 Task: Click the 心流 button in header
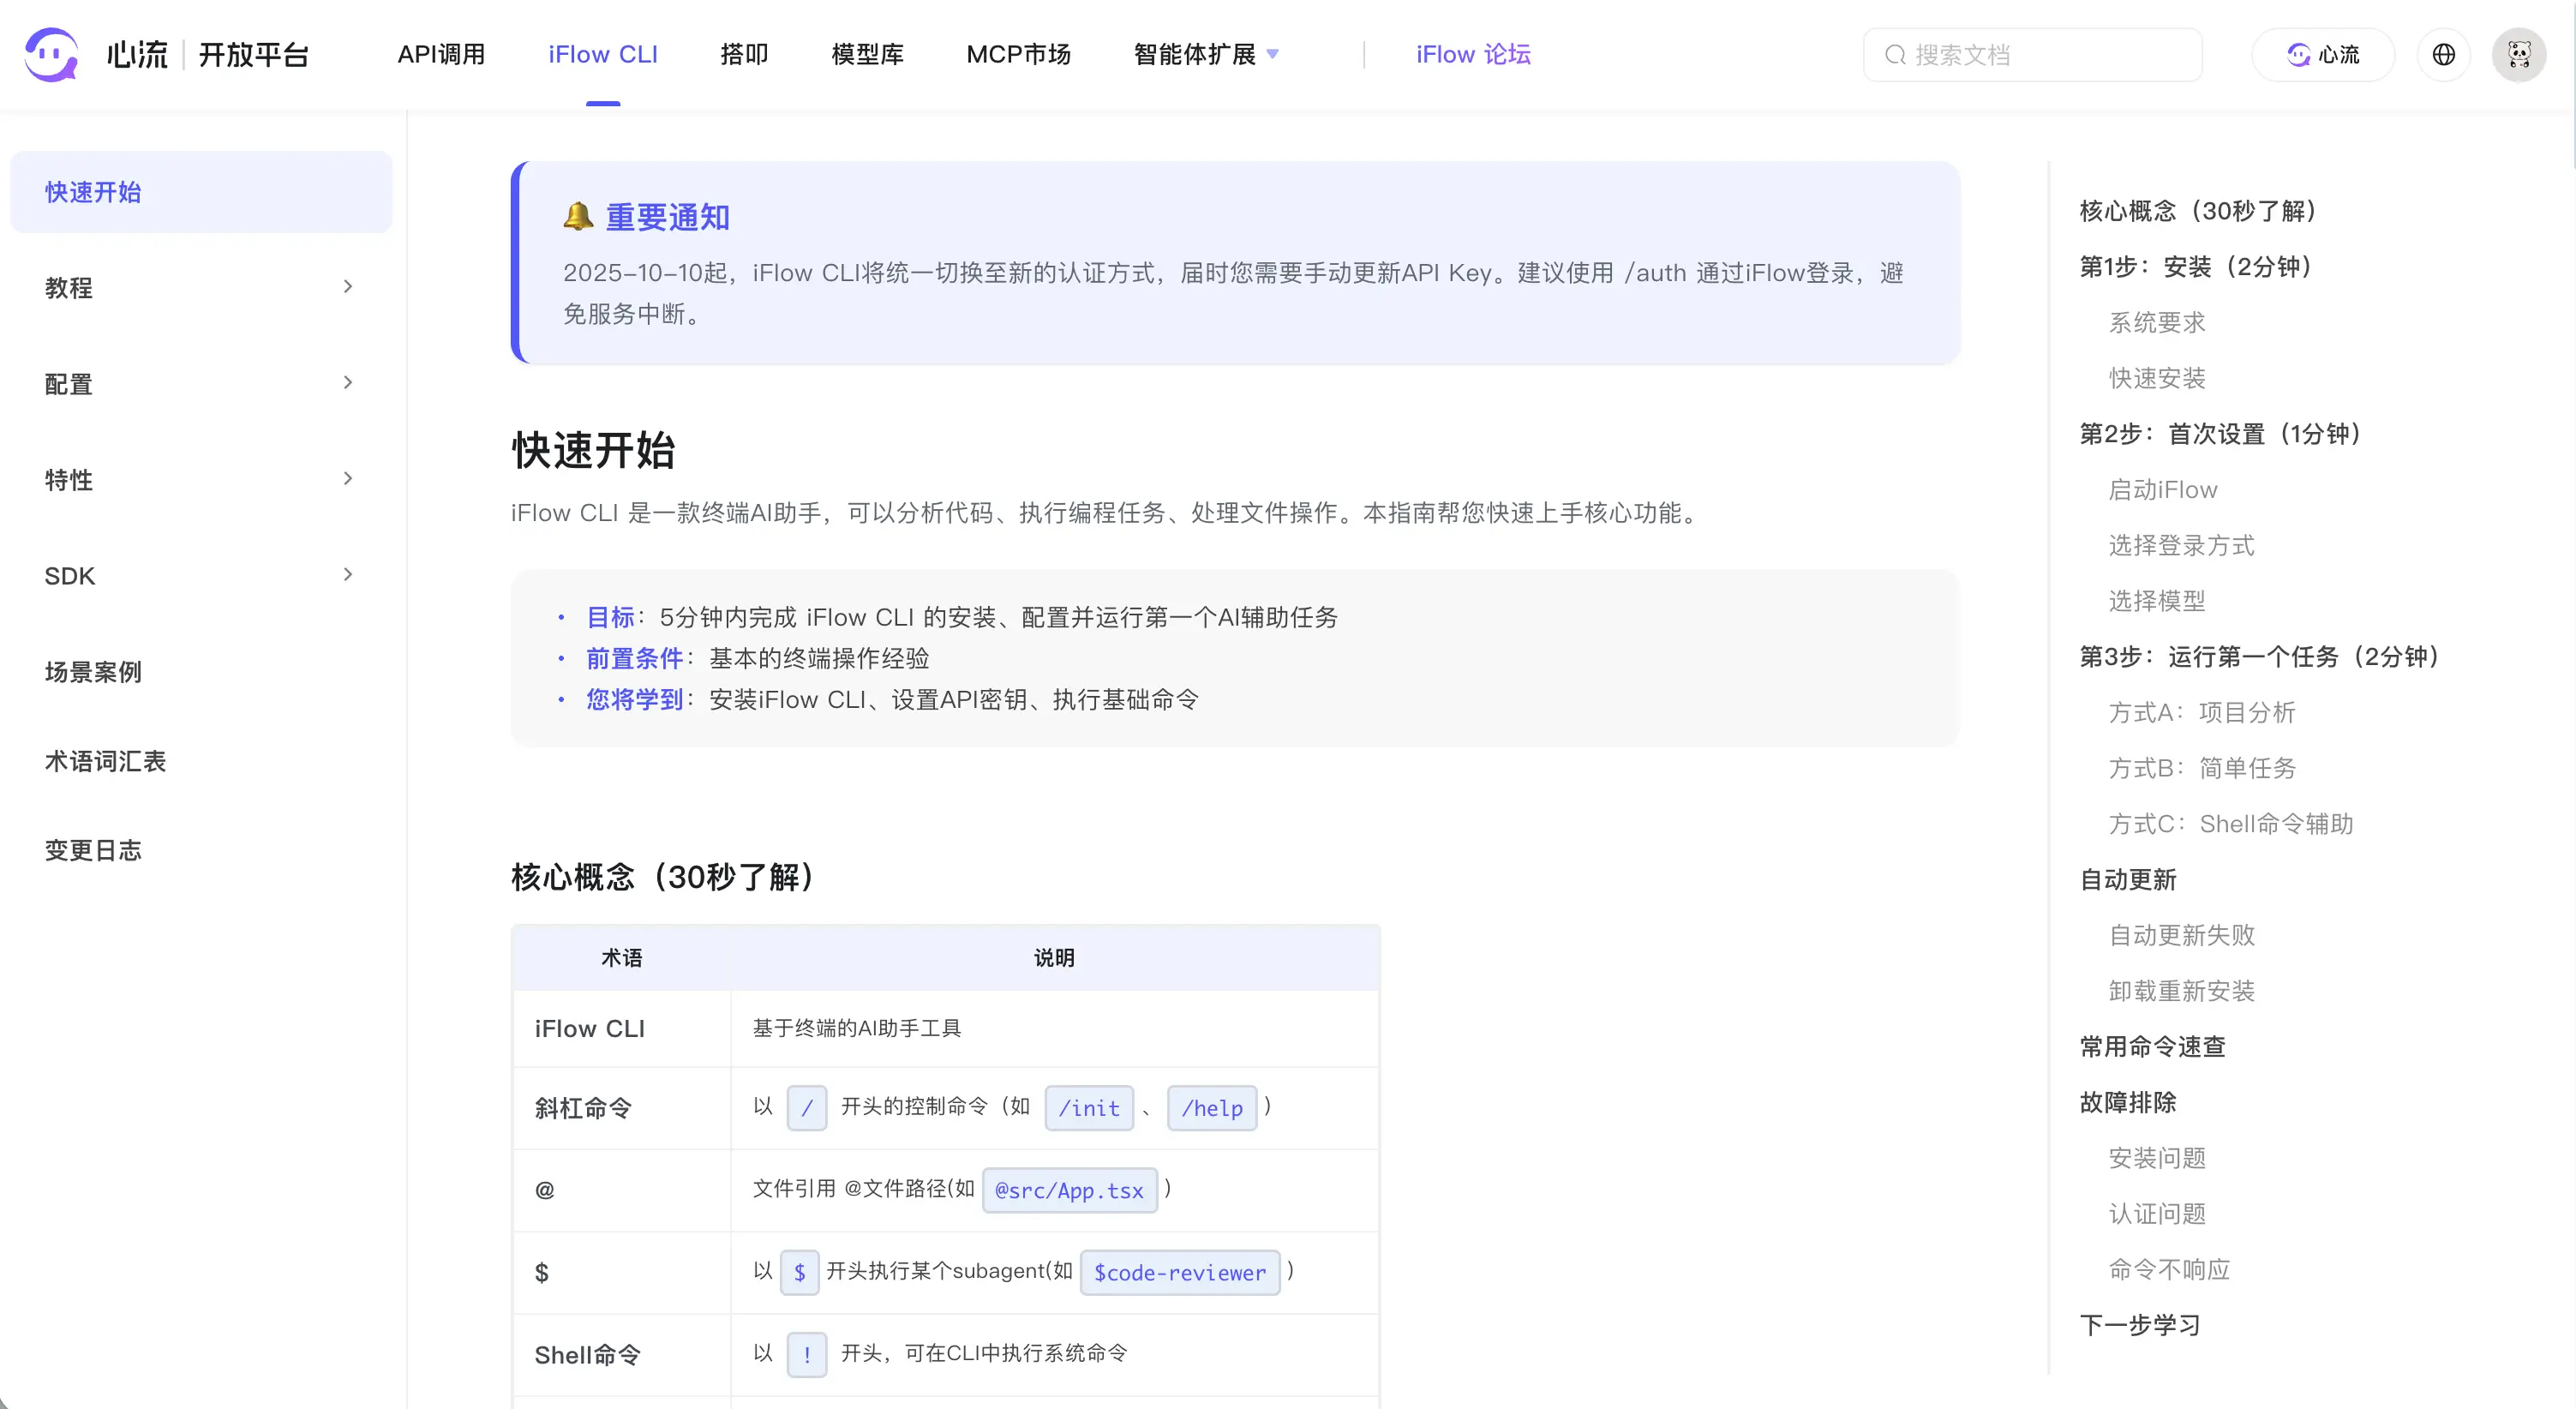click(x=2323, y=54)
